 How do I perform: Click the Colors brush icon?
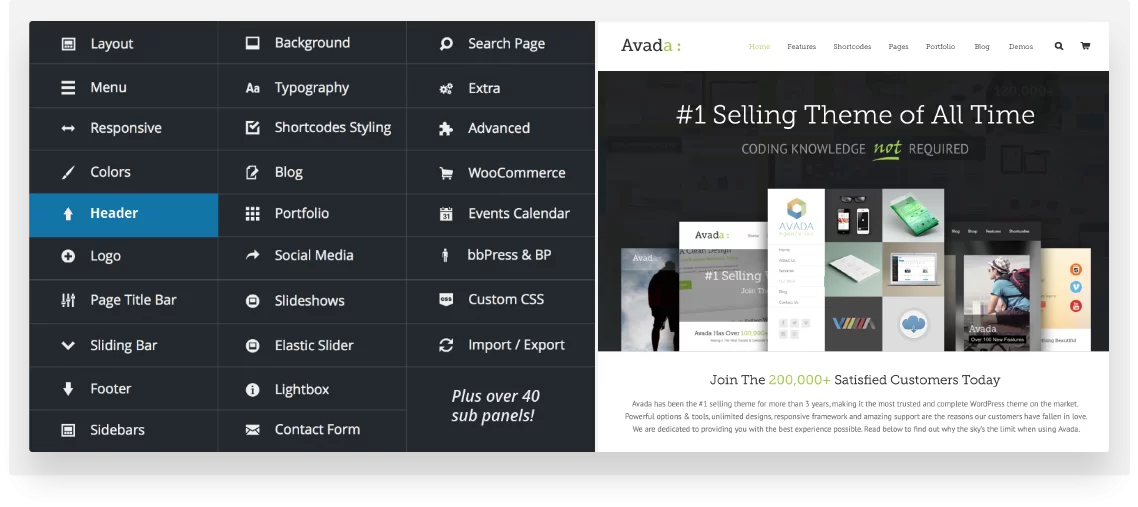pos(68,173)
